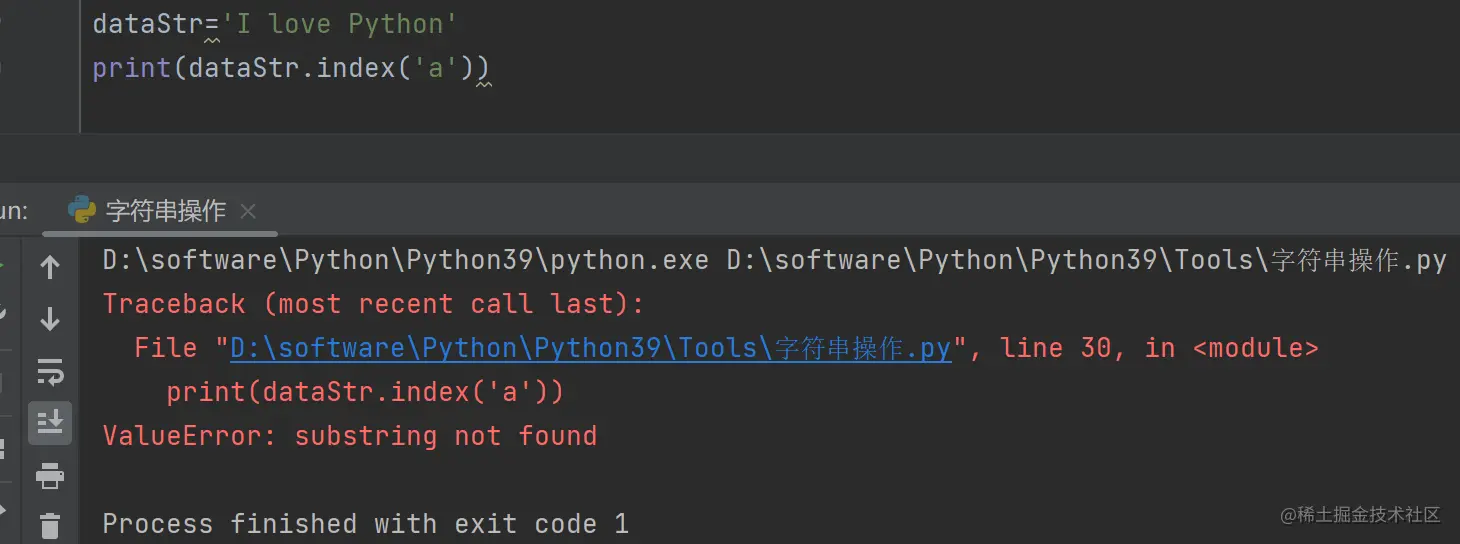Toggle soft-wrap in the Run console
This screenshot has width=1460, height=544.
click(x=50, y=372)
